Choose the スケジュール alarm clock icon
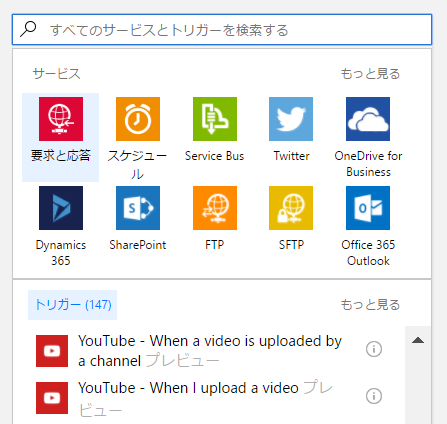The width and height of the screenshot is (447, 424). (x=138, y=119)
